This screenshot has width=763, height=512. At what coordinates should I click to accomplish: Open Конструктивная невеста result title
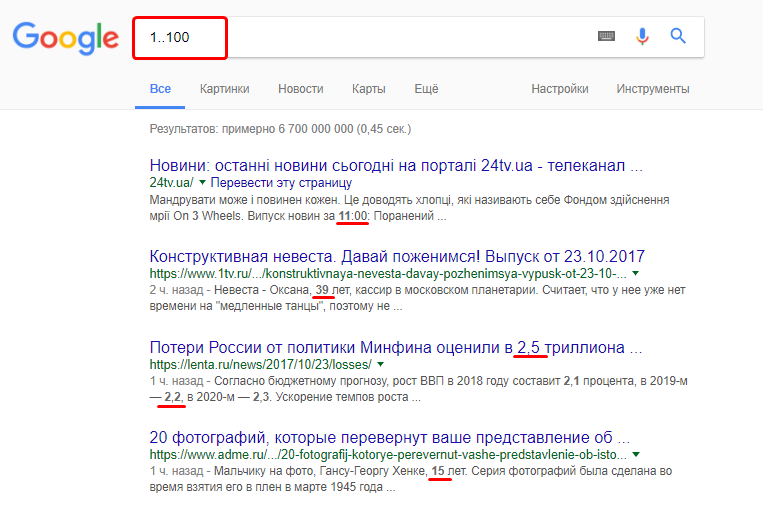pyautogui.click(x=397, y=256)
